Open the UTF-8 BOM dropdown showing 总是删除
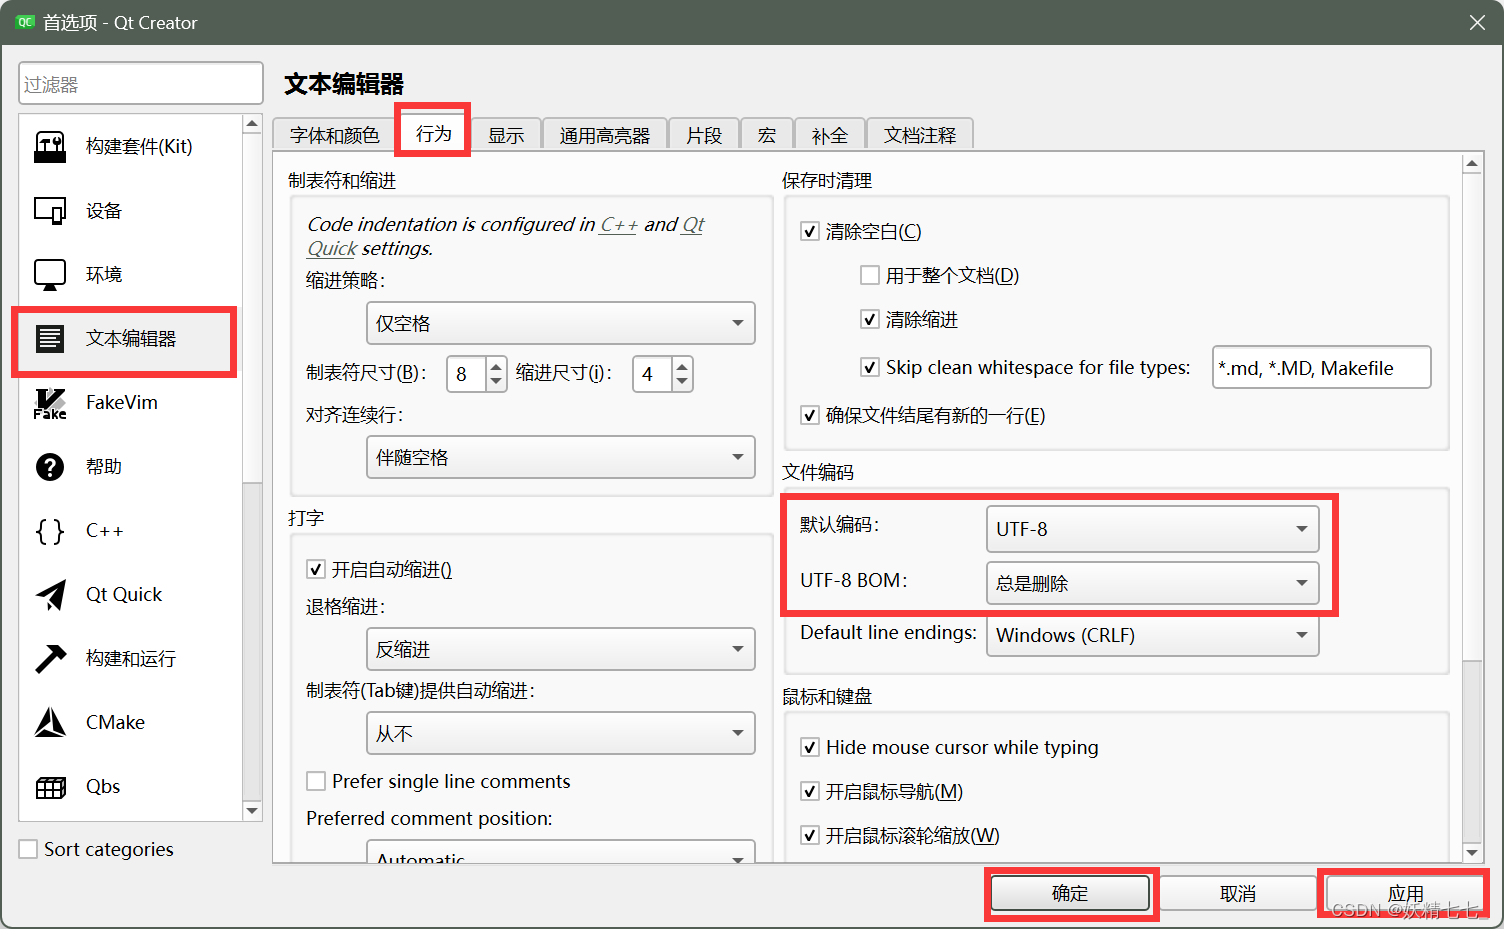 1153,583
